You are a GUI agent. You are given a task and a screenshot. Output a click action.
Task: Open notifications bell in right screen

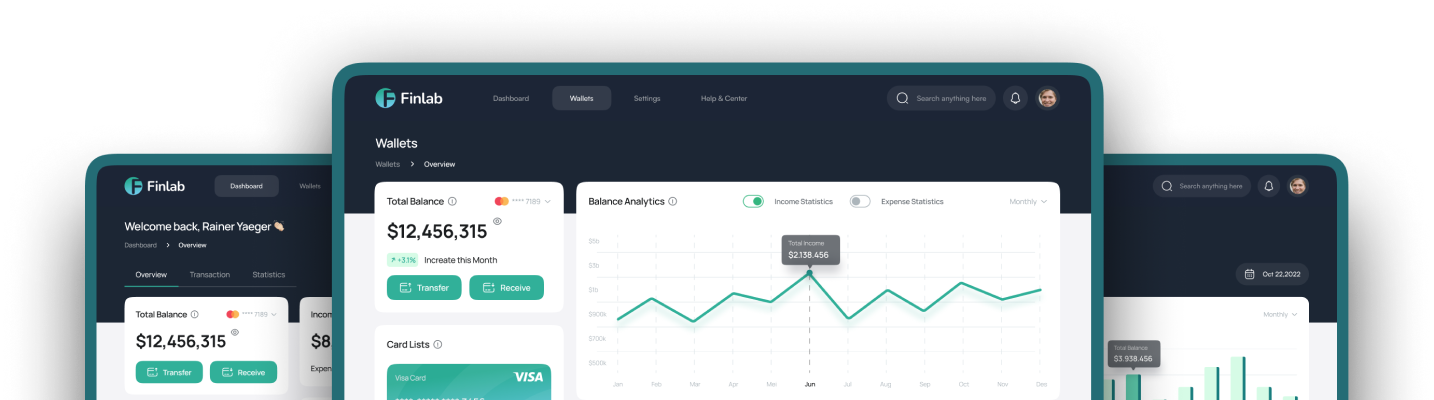tap(1268, 186)
